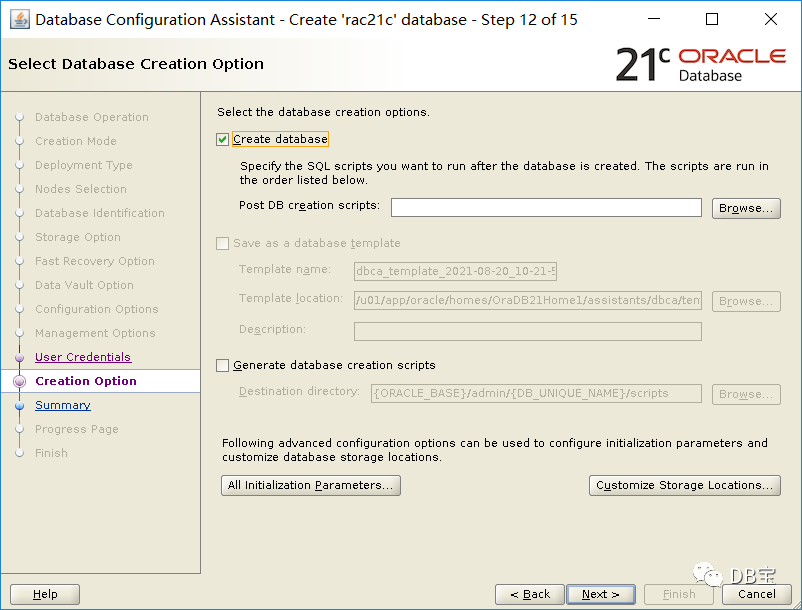Click the greyed-out Finish button

pos(679,594)
